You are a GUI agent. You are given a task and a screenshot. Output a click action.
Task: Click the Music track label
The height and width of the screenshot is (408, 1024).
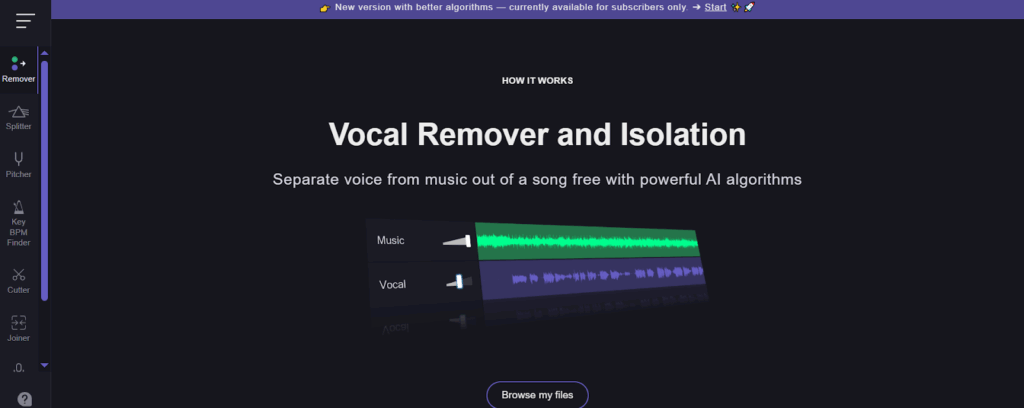point(391,240)
